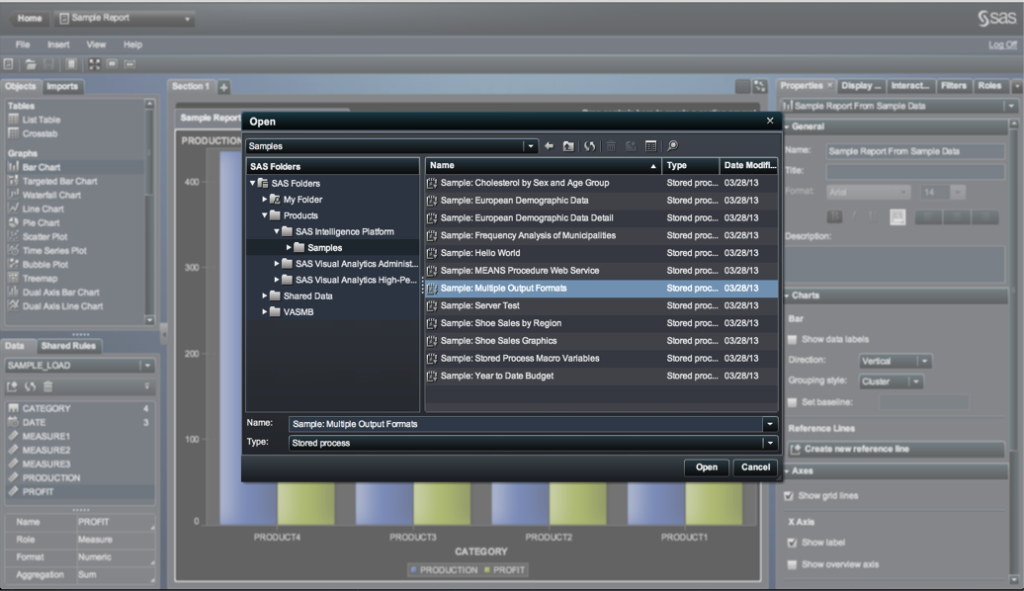Go back in the Open dialog

click(x=549, y=146)
